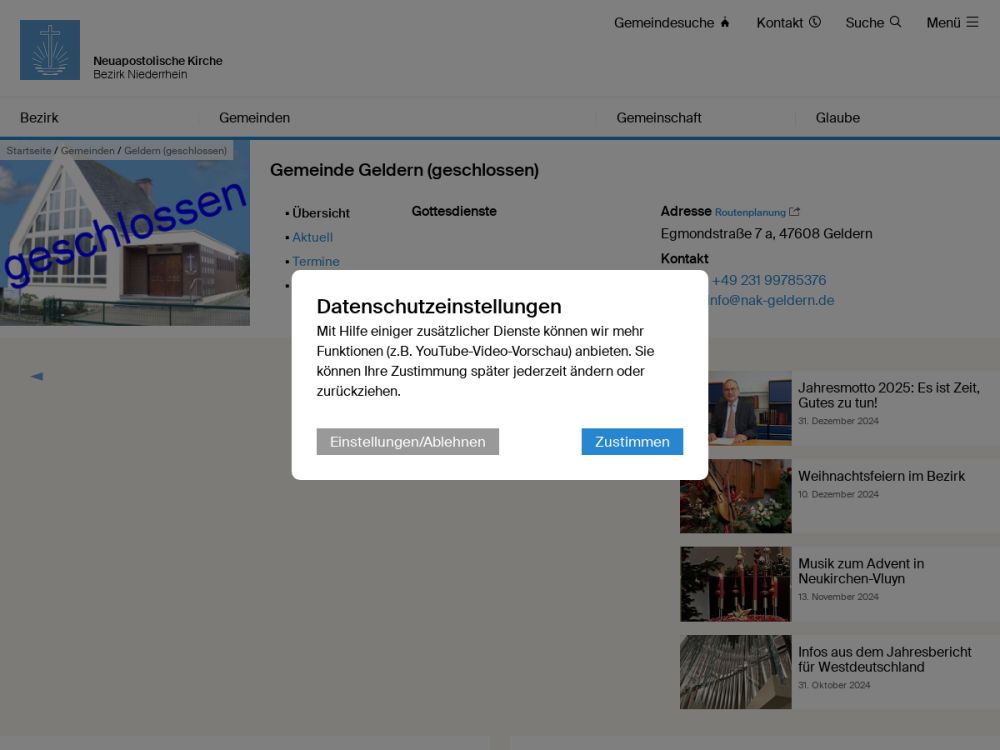Image resolution: width=1000 pixels, height=750 pixels.
Task: Open Musik zum Advent article thumbnail
Action: 735,584
